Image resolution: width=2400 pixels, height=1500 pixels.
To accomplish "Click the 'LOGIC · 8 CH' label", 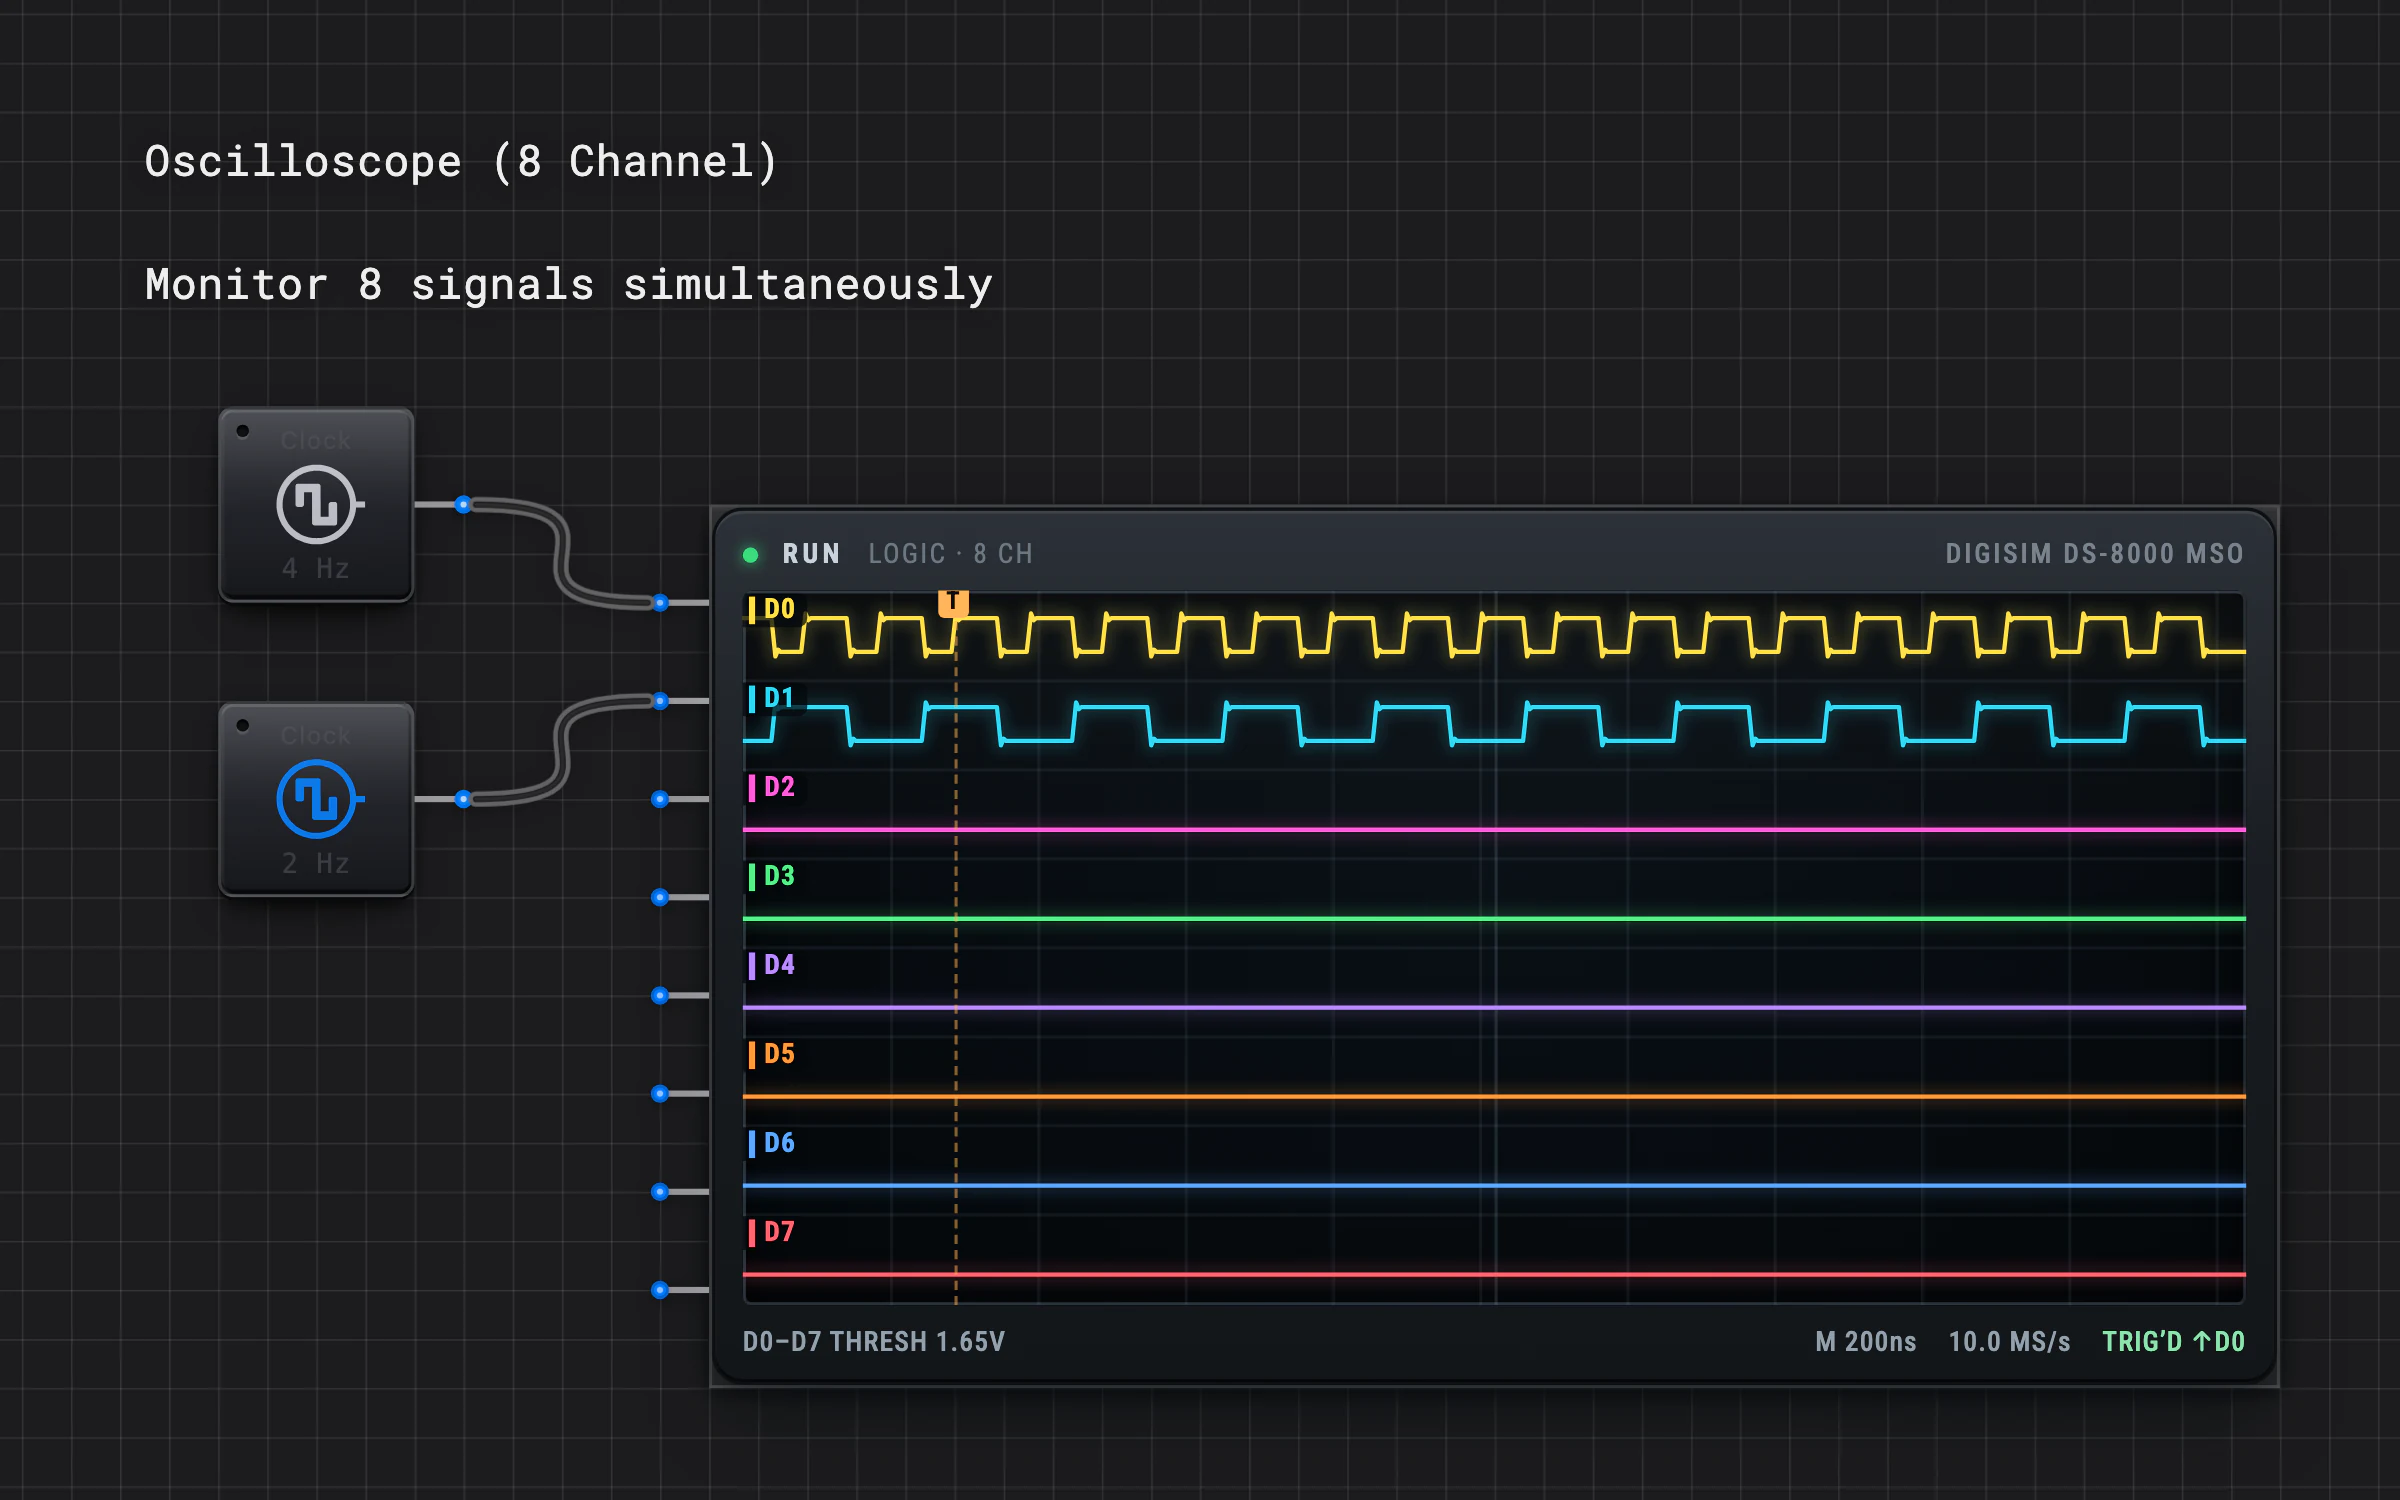I will (950, 554).
